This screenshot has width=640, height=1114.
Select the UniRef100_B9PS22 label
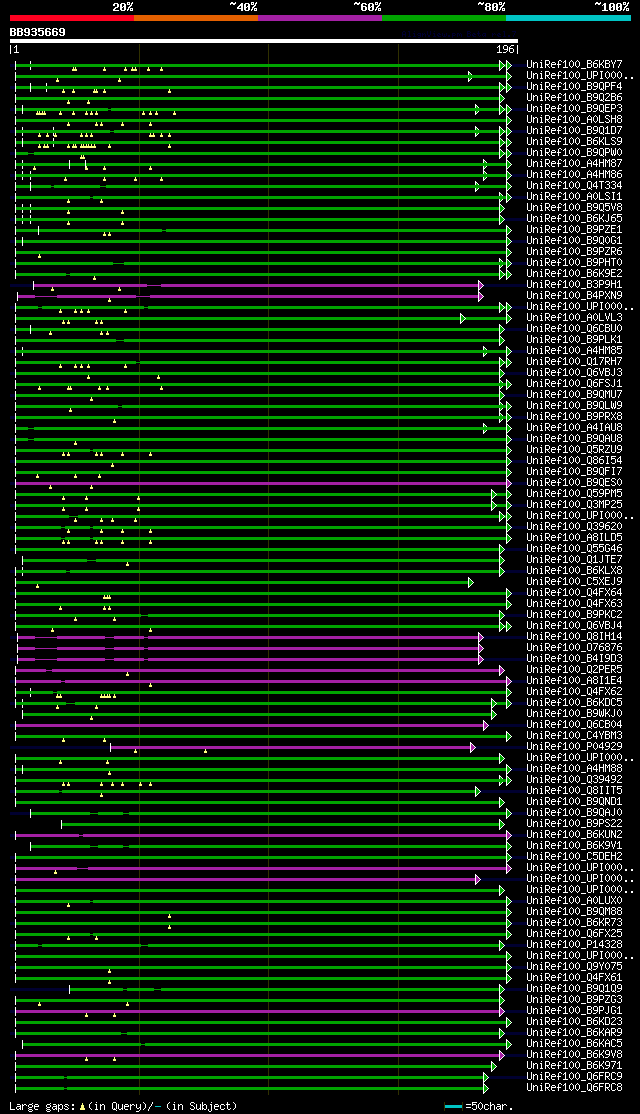pos(575,824)
